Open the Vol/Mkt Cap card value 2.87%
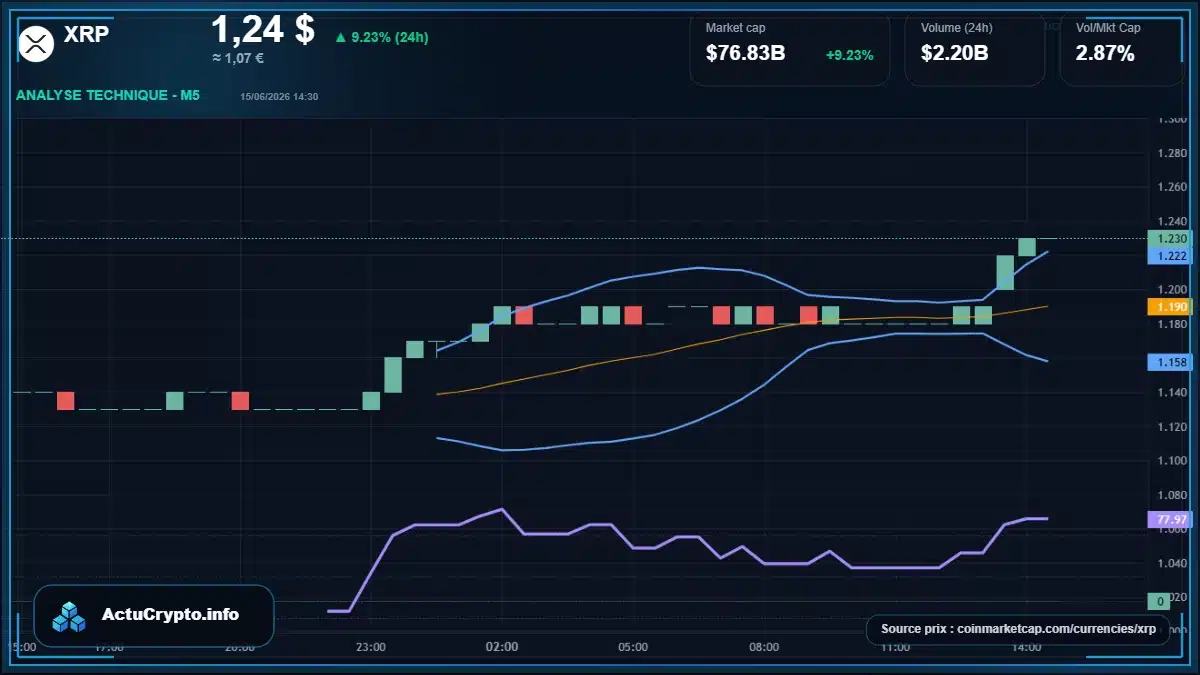Image resolution: width=1200 pixels, height=675 pixels. (x=1105, y=53)
